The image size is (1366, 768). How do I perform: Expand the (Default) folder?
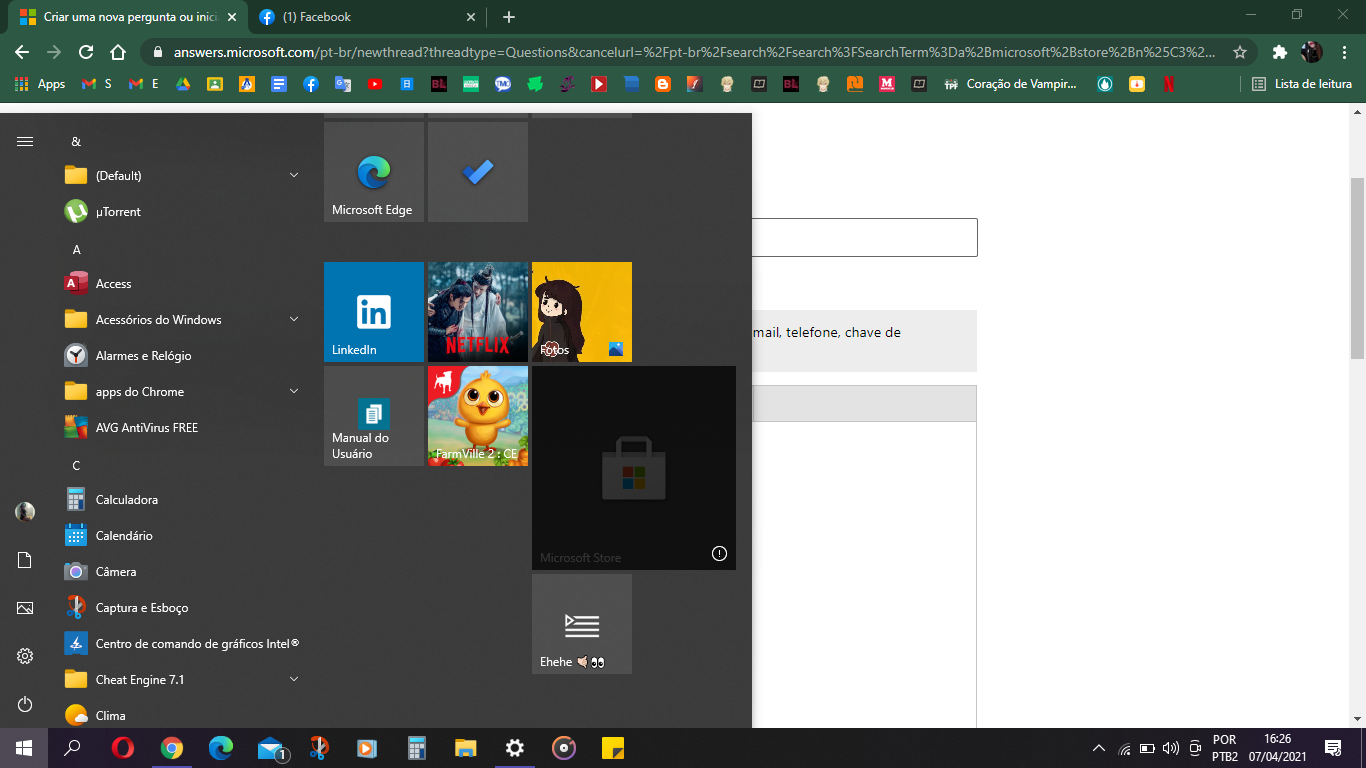pos(180,176)
